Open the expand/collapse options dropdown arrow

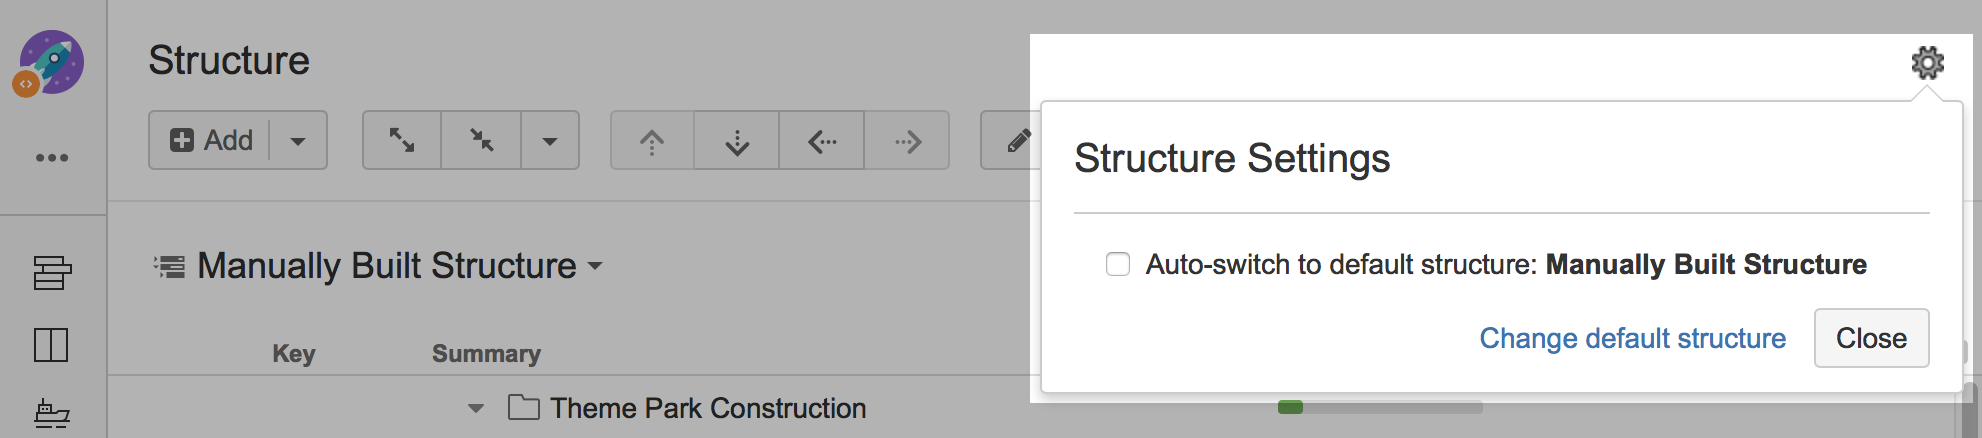click(x=550, y=141)
